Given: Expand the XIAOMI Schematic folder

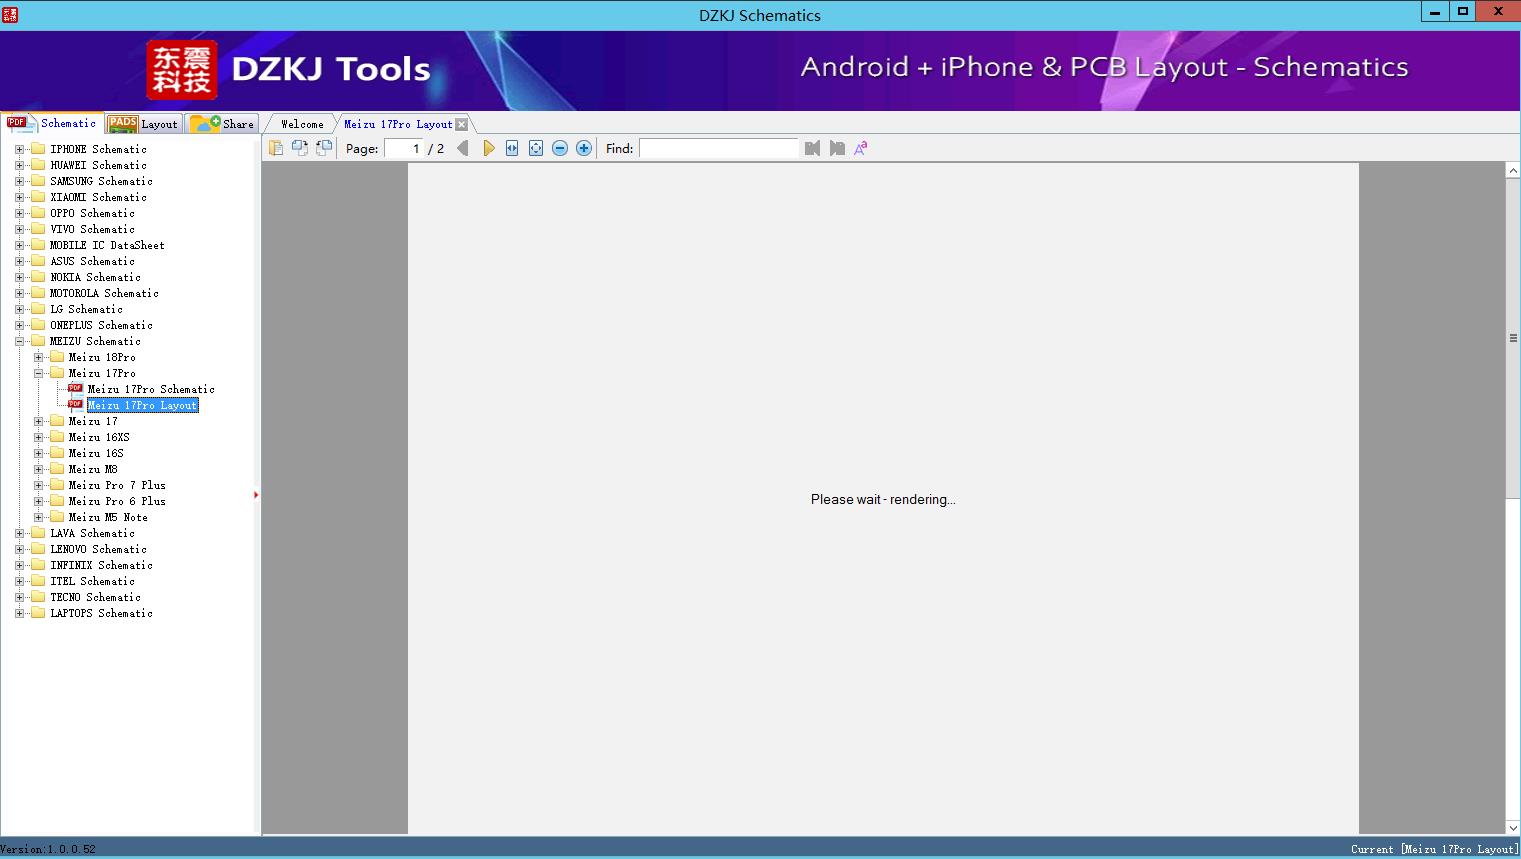Looking at the screenshot, I should (19, 197).
